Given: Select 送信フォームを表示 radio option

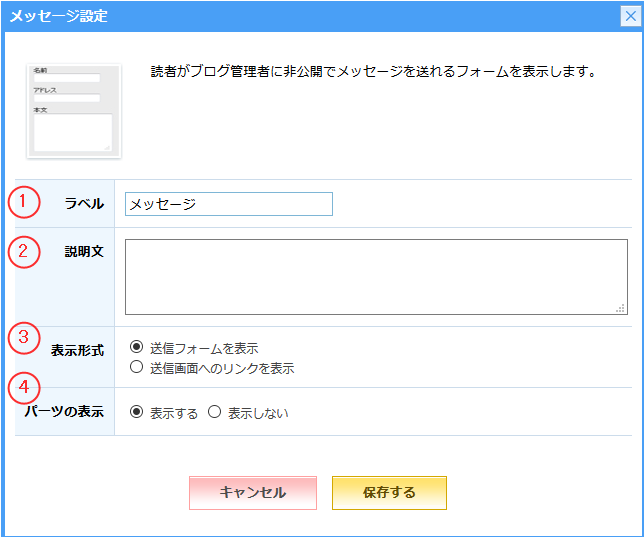Looking at the screenshot, I should coord(137,348).
